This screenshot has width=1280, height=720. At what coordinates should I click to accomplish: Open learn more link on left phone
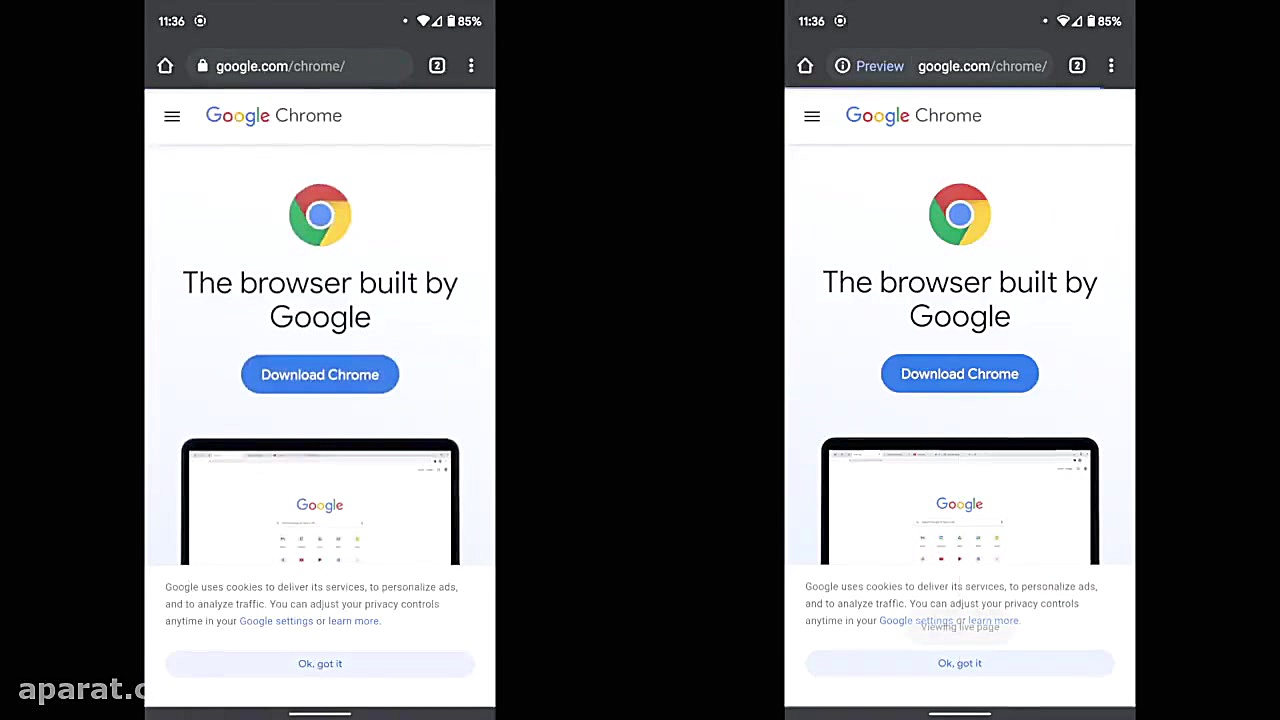[354, 621]
